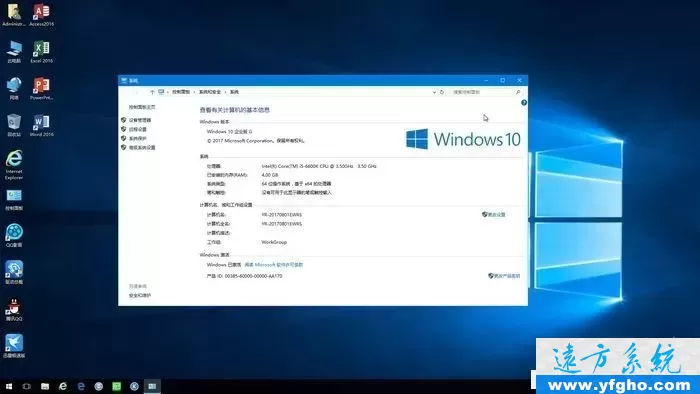The width and height of the screenshot is (700, 394).
Task: Click the green app icon in the taskbar
Action: coord(117,386)
